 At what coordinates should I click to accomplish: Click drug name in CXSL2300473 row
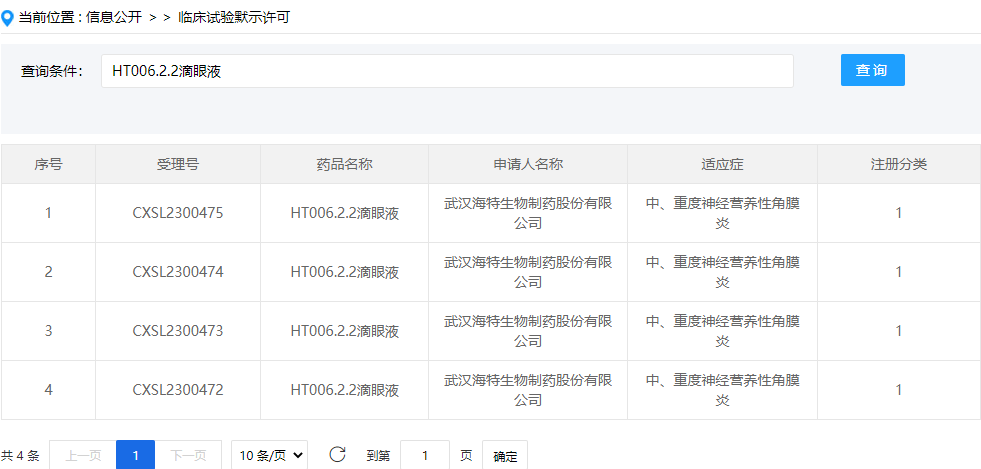[x=345, y=331]
